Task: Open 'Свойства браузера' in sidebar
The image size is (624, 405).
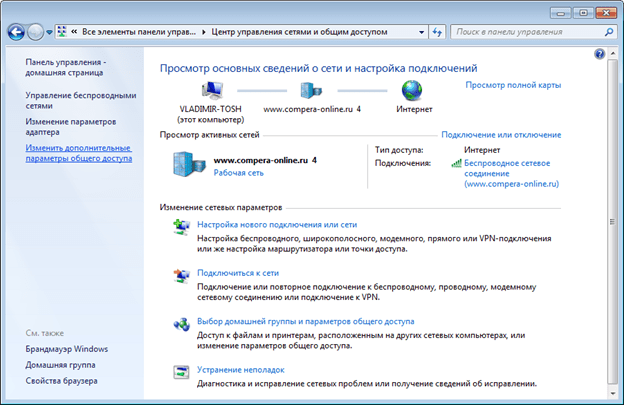Action: click(x=61, y=381)
